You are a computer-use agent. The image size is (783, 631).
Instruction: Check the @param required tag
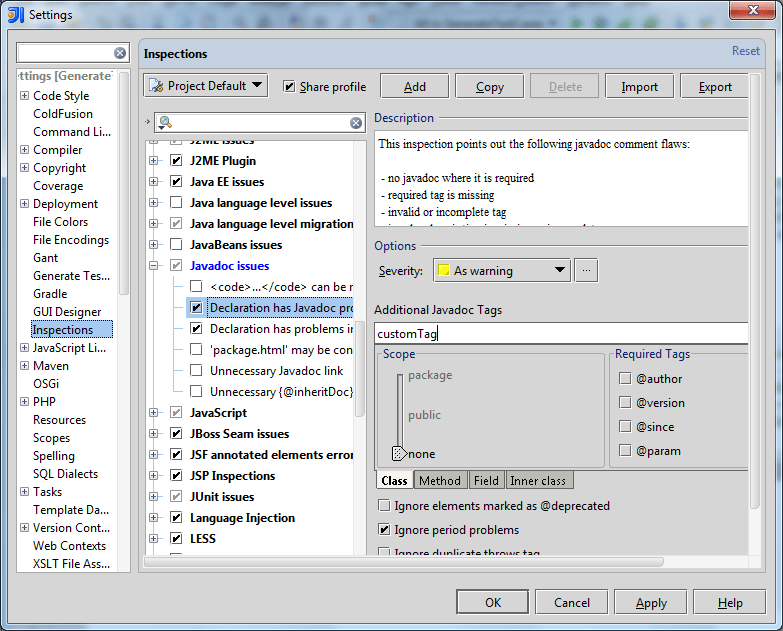pos(625,450)
